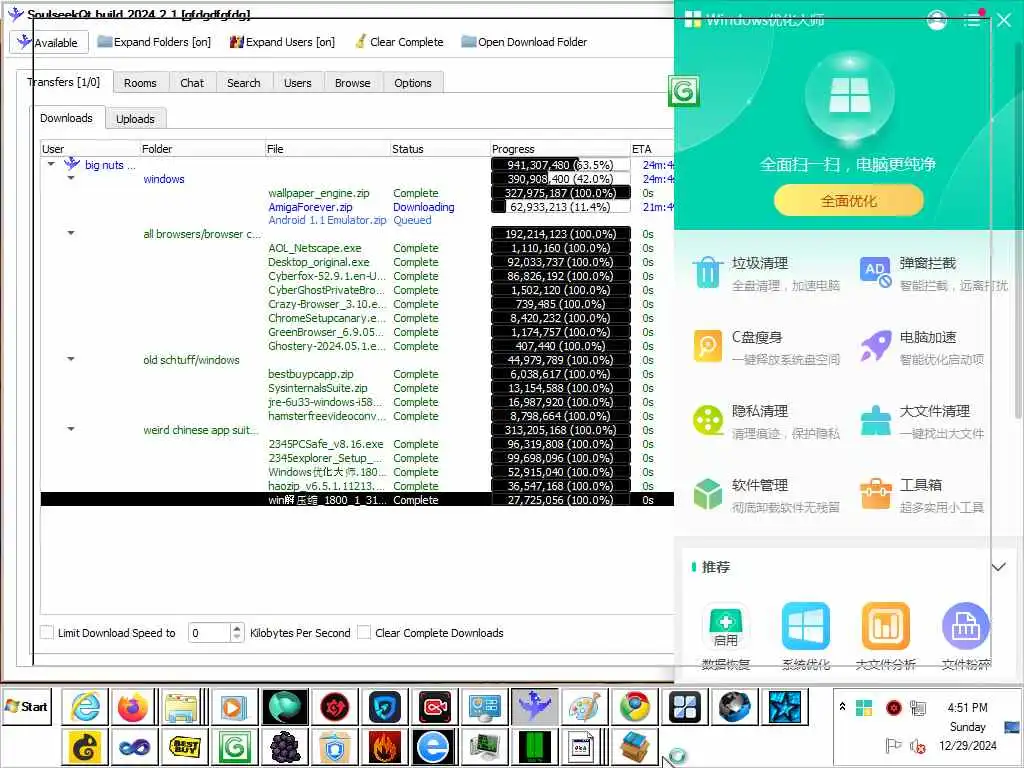
Task: Open 隐私清理 privacy cleanup icon
Action: 707,420
